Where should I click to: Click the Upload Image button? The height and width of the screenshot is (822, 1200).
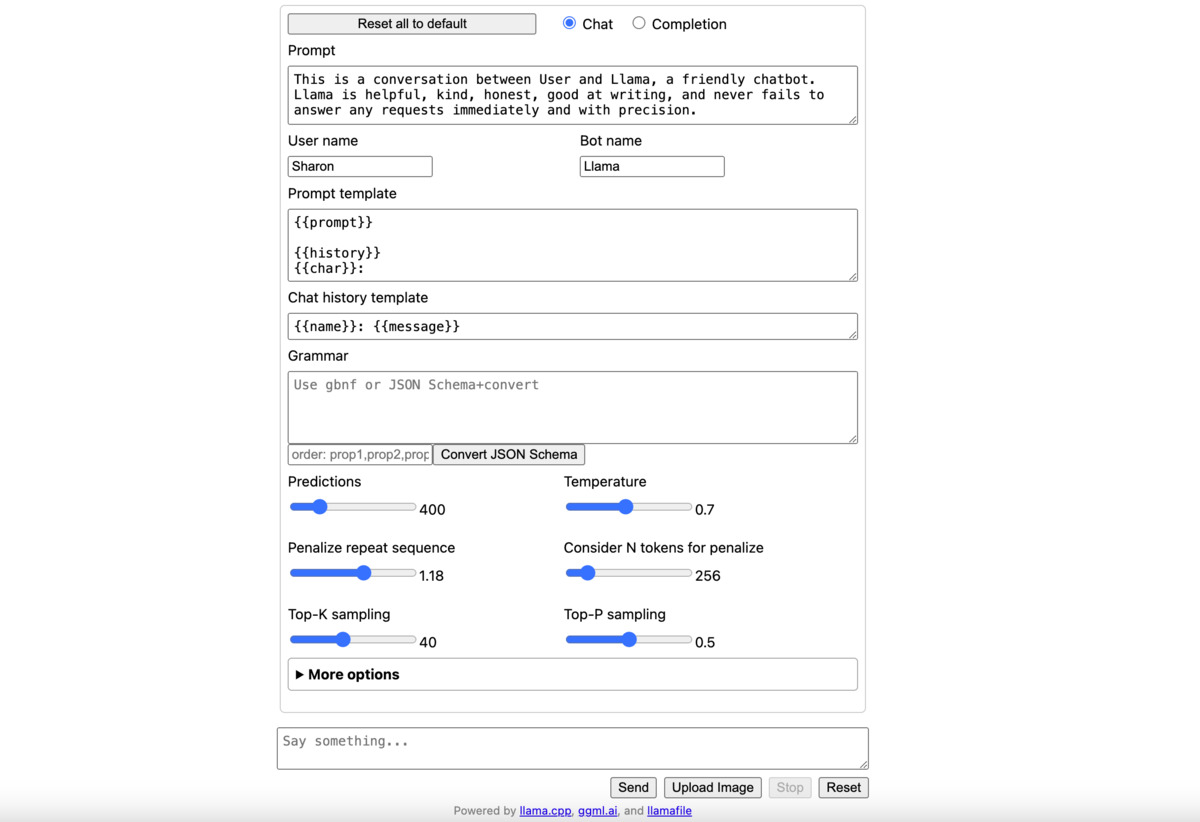click(712, 787)
